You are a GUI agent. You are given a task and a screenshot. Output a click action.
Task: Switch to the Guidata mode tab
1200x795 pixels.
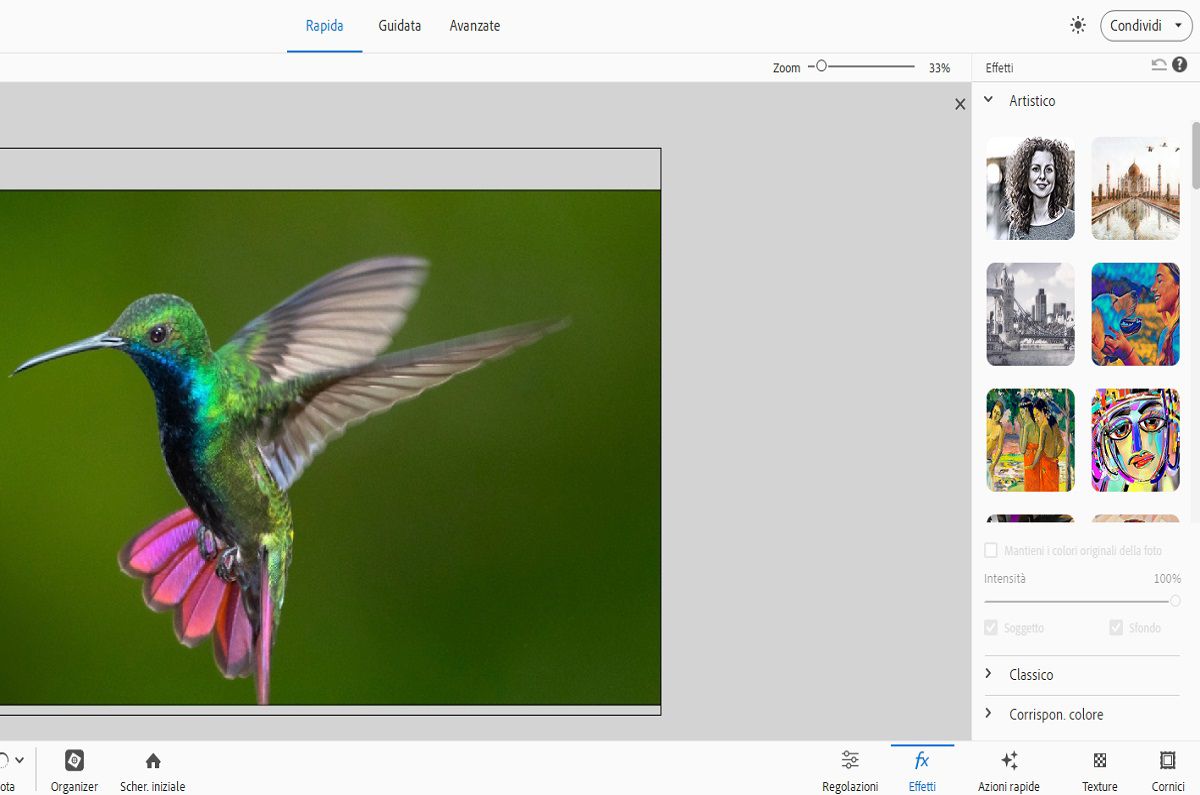click(399, 26)
